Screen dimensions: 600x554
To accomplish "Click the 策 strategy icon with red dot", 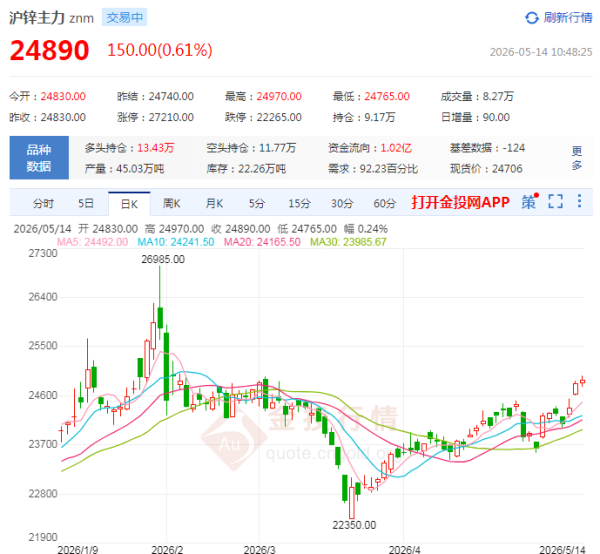I will pos(529,201).
